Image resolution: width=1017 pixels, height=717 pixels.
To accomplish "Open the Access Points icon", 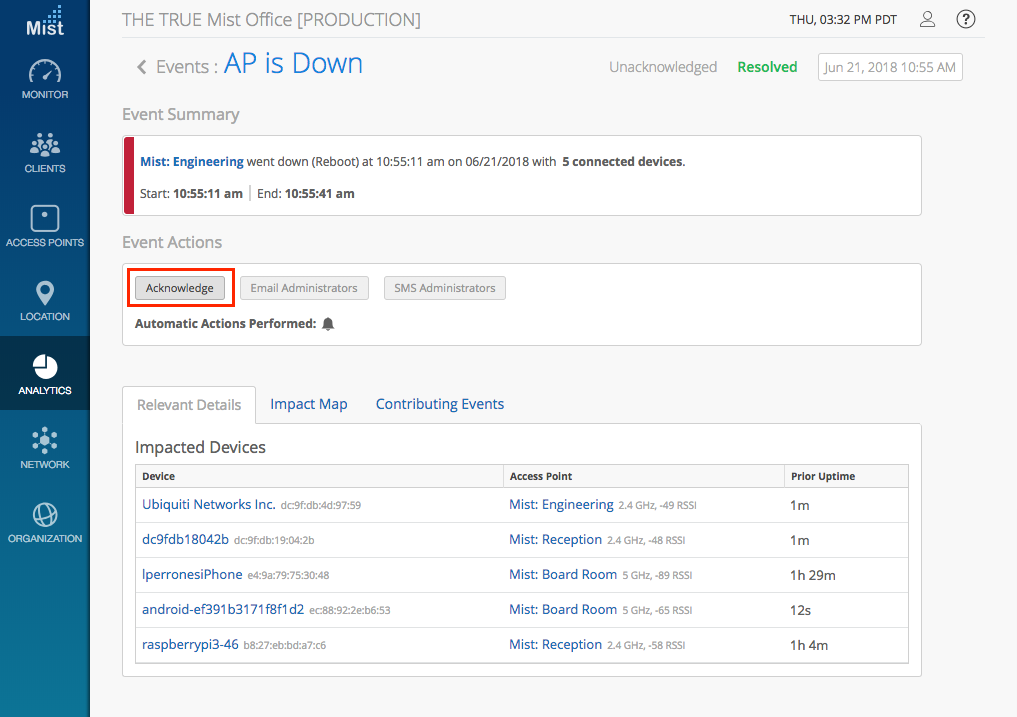I will pyautogui.click(x=45, y=219).
